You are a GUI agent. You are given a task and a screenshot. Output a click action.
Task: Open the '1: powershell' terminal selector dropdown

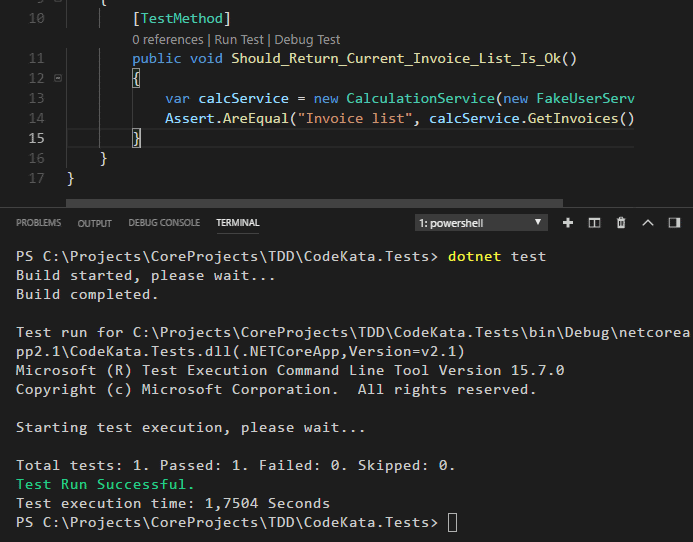tap(481, 223)
